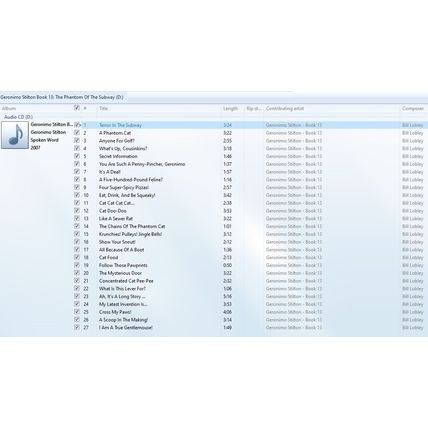Select the track All Because Of A Boot

tap(122, 249)
